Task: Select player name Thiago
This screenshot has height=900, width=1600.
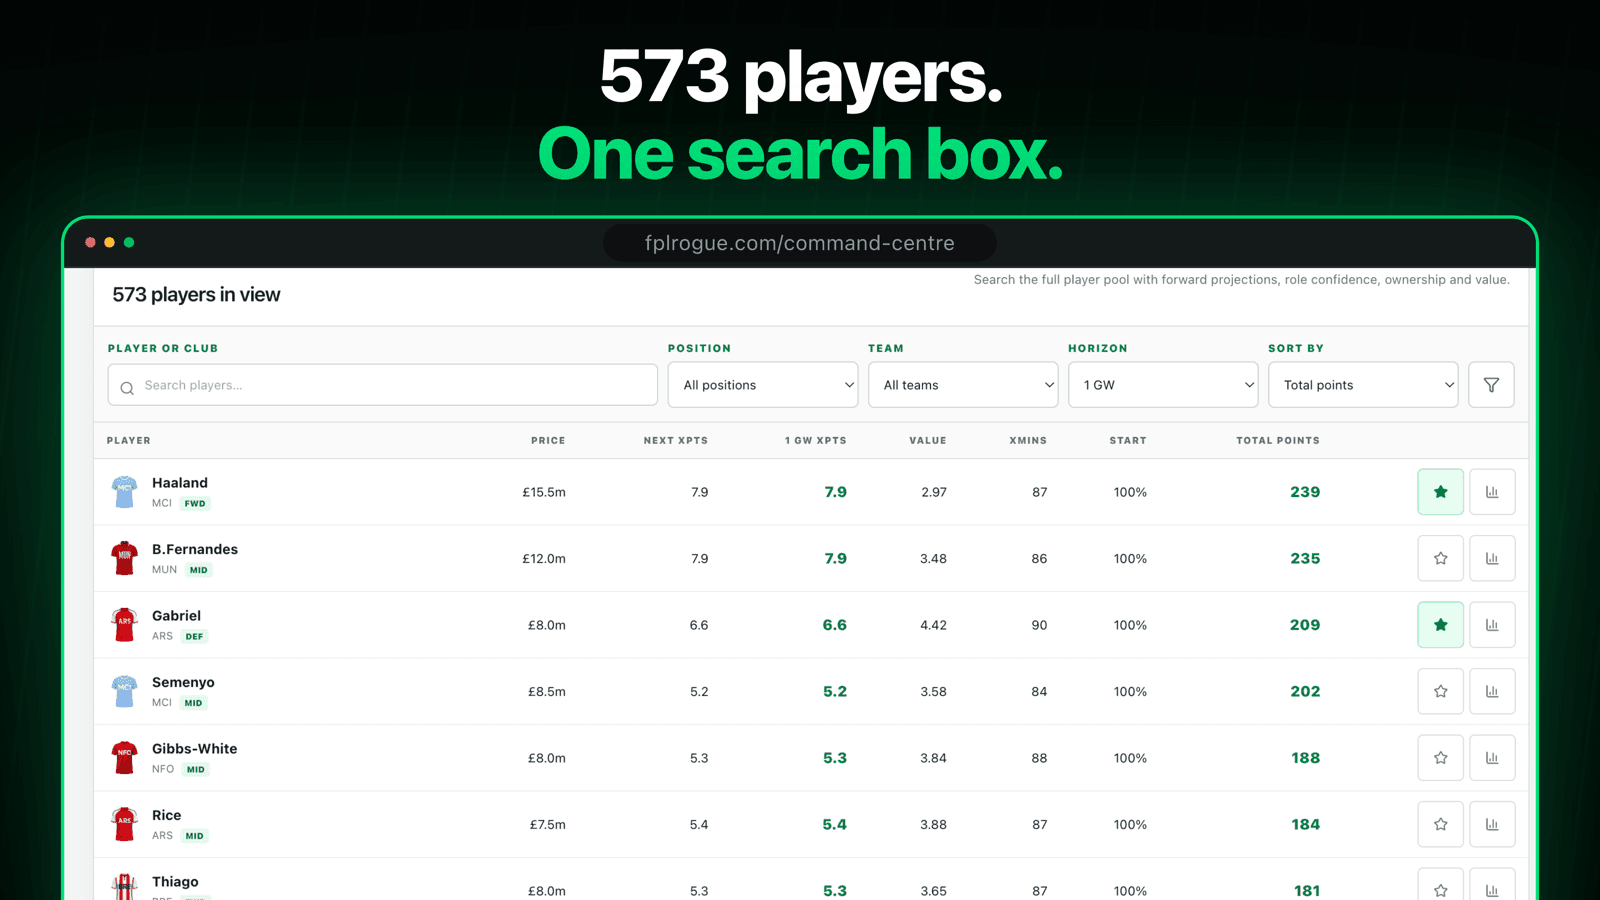Action: pyautogui.click(x=175, y=882)
